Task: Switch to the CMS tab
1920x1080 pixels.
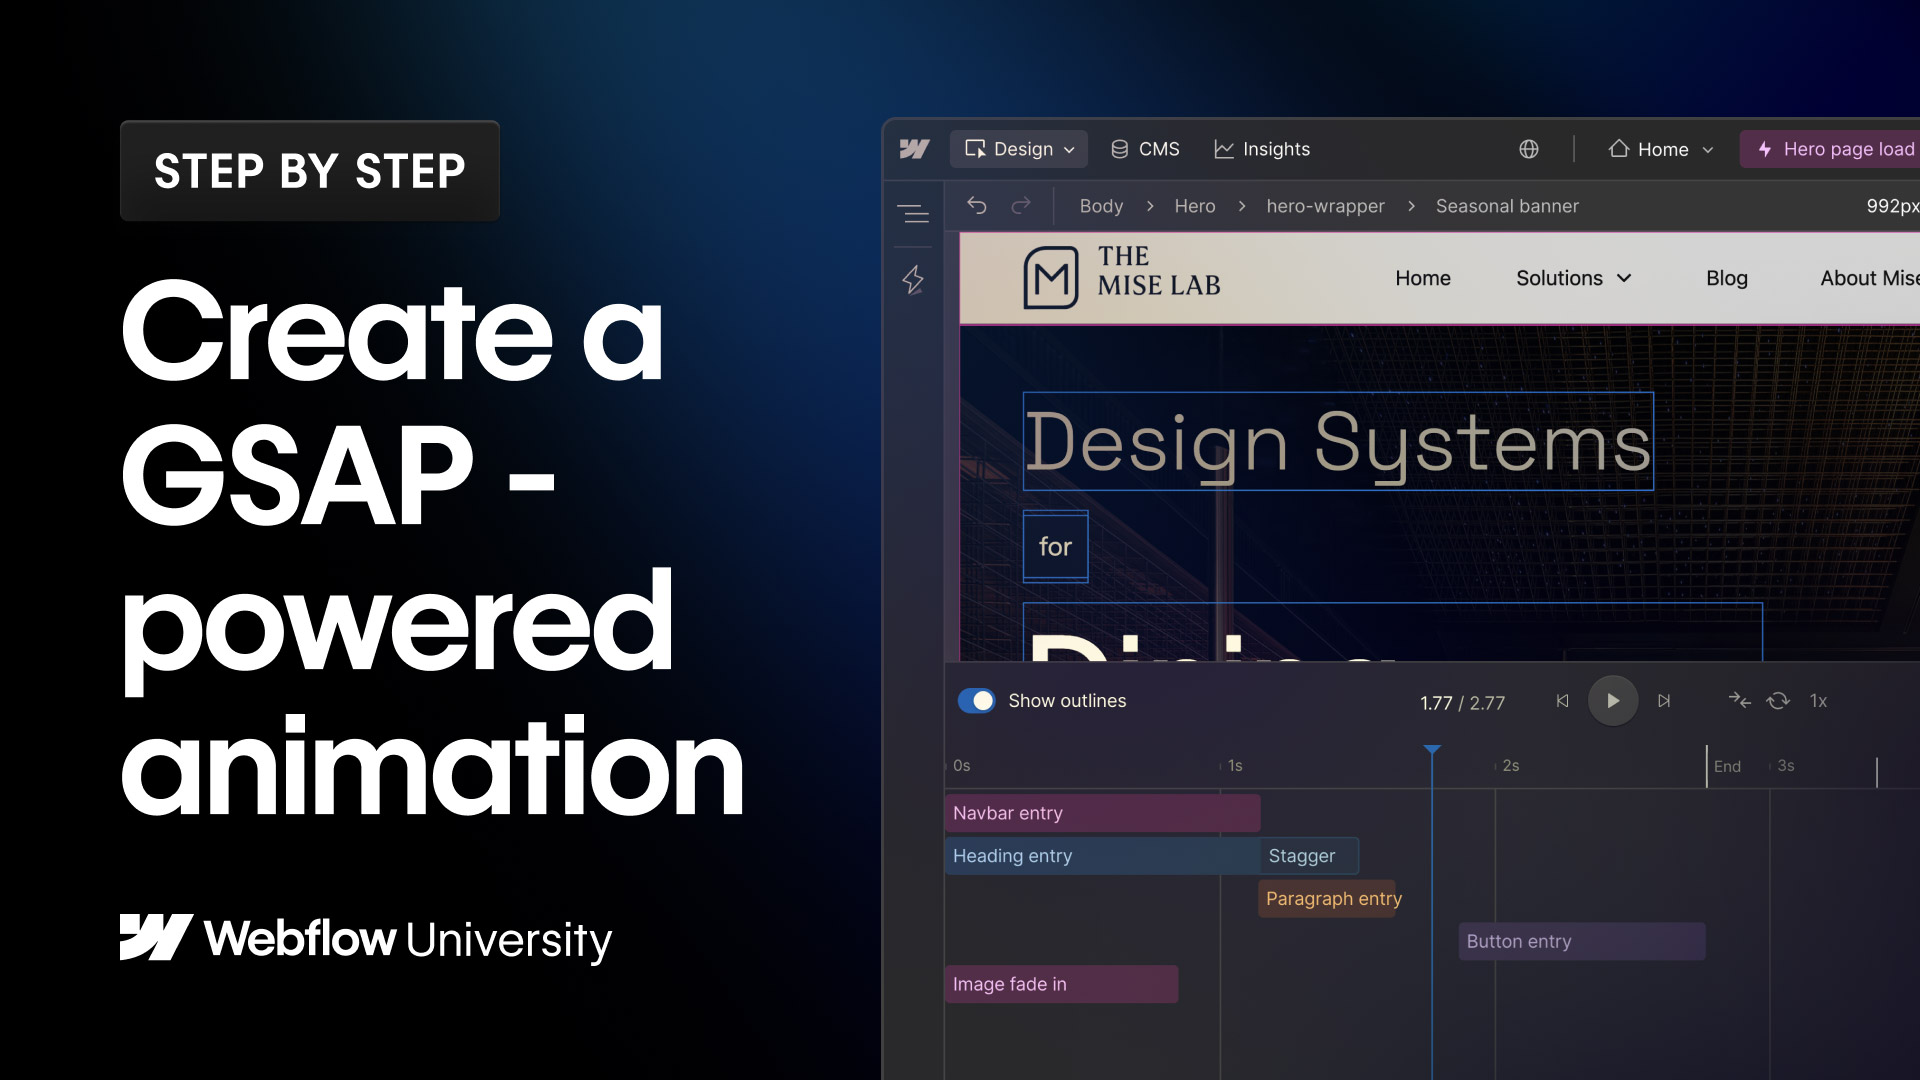Action: pos(1145,149)
